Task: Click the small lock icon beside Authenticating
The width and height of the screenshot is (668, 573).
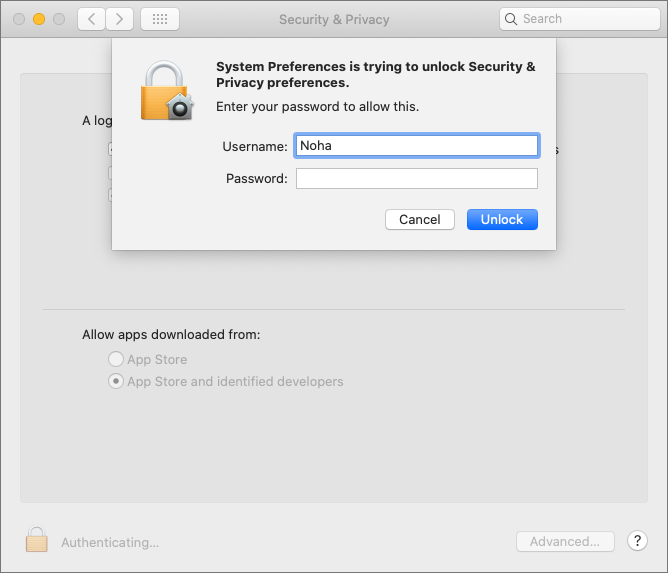Action: 37,541
